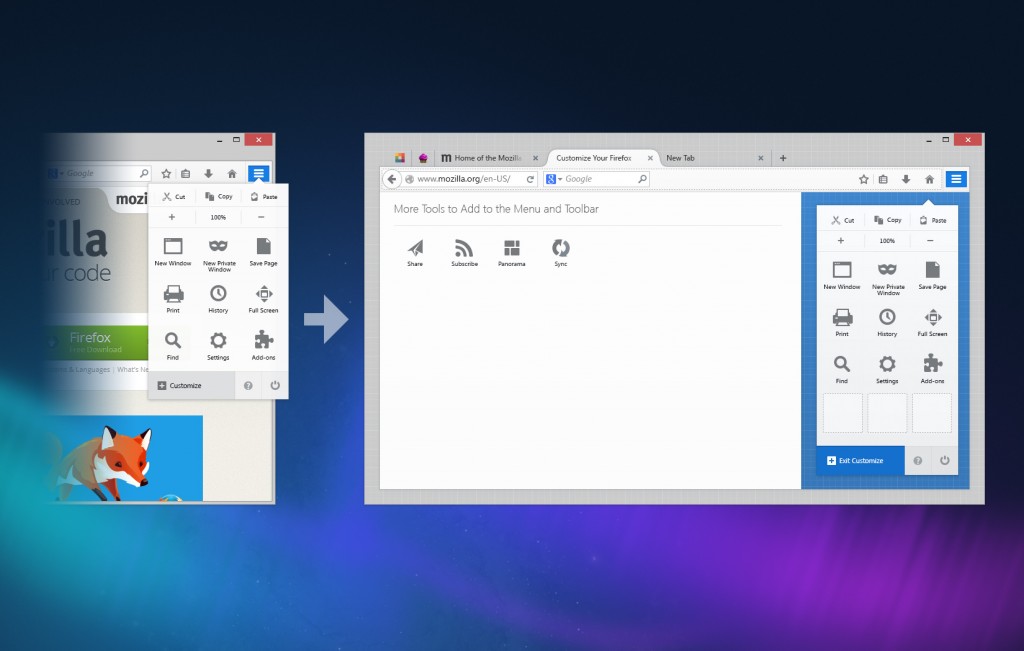Switch to Home of the Mozilla tab
The image size is (1024, 651).
point(488,158)
